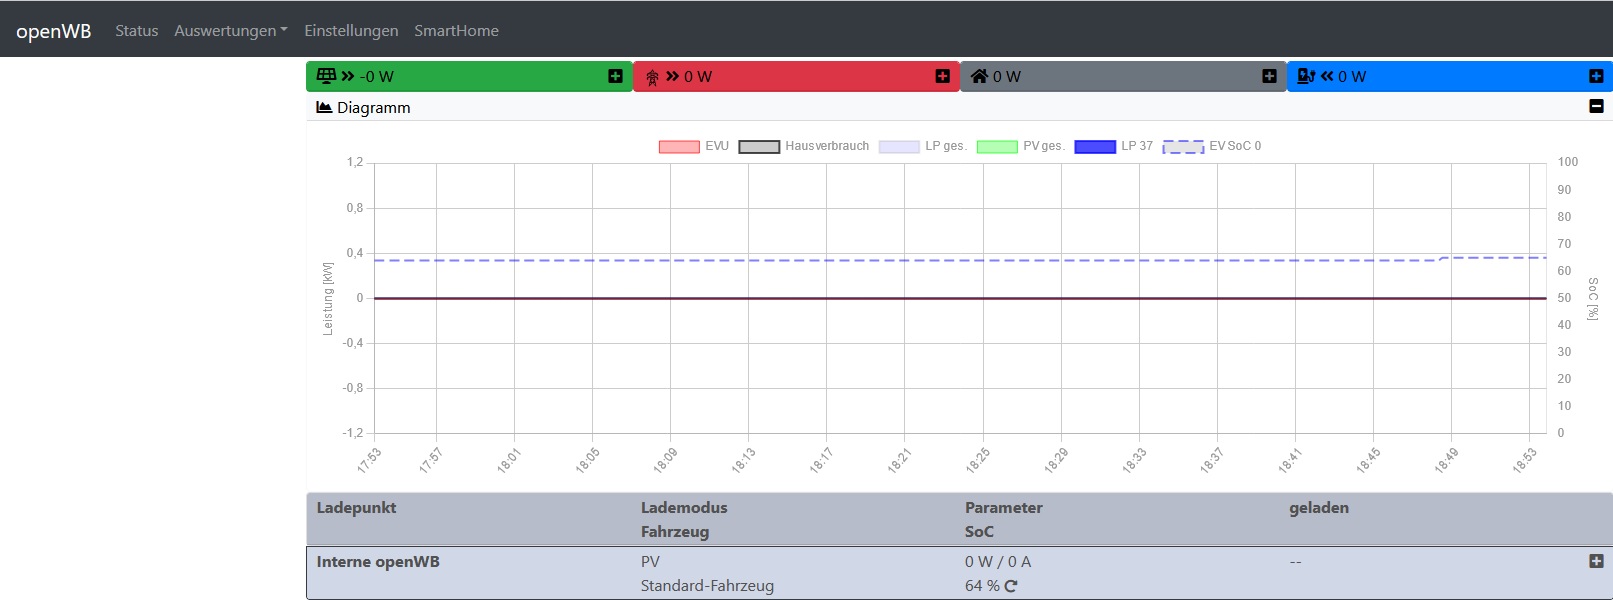Screen dimensions: 1613x600
Task: Click the Diagramm chart icon
Action: (x=324, y=107)
